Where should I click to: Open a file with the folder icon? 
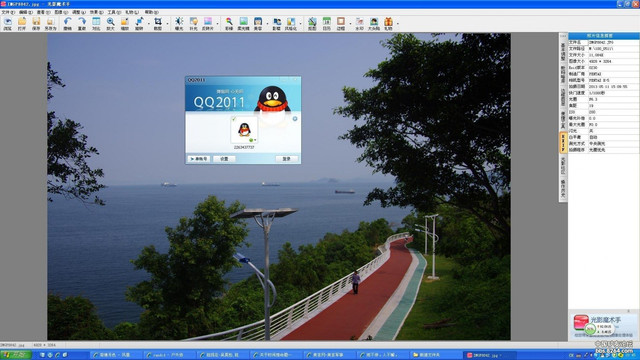22,24
